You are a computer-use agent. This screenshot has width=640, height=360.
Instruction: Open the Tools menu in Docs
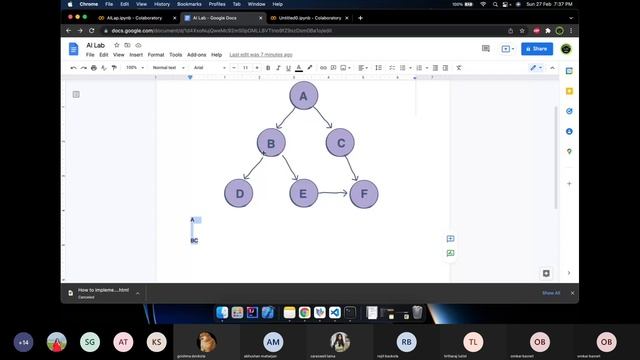(176, 55)
